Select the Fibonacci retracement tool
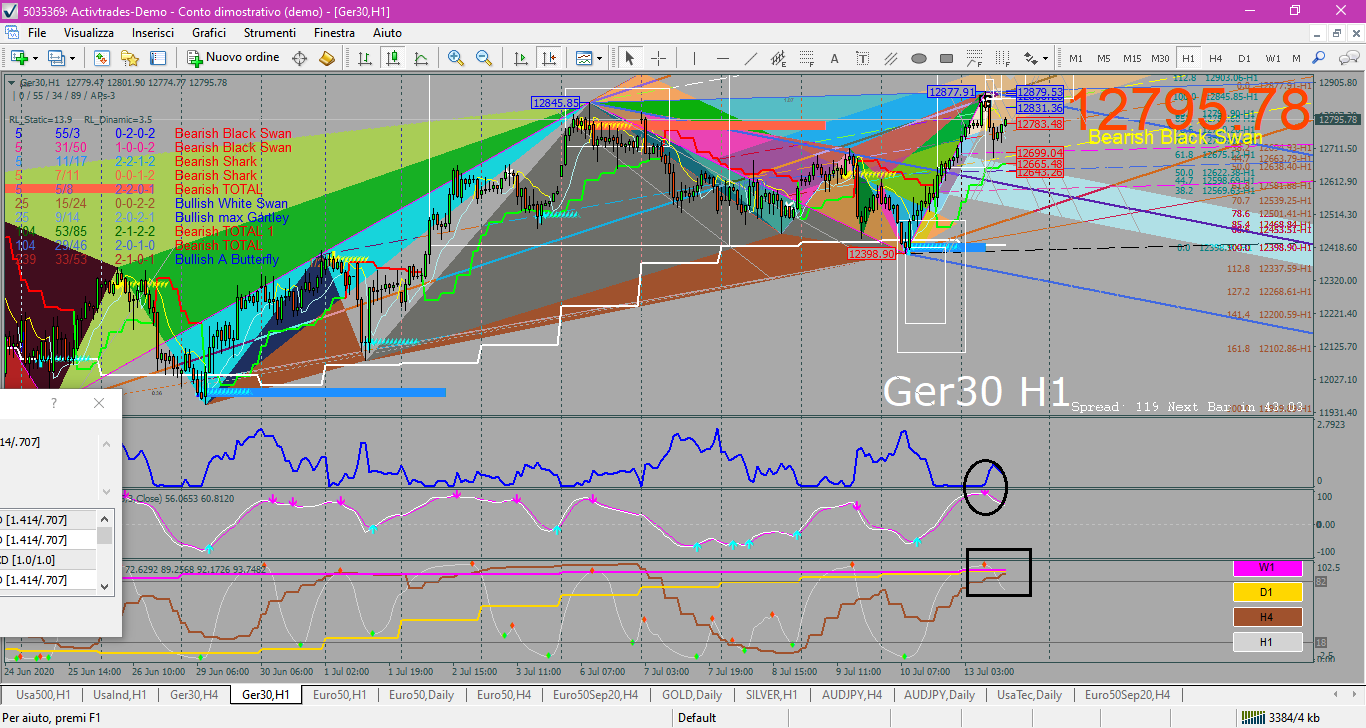This screenshot has width=1366, height=728. click(806, 58)
